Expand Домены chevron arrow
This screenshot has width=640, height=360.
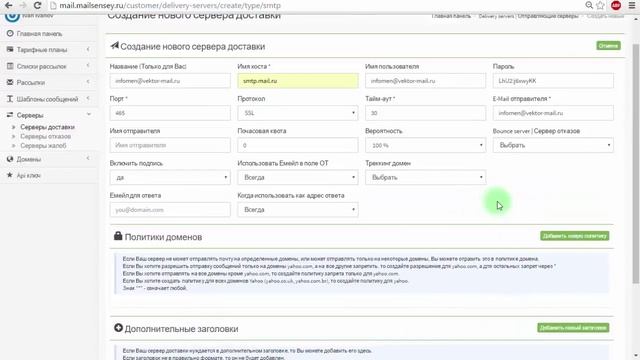(88, 159)
